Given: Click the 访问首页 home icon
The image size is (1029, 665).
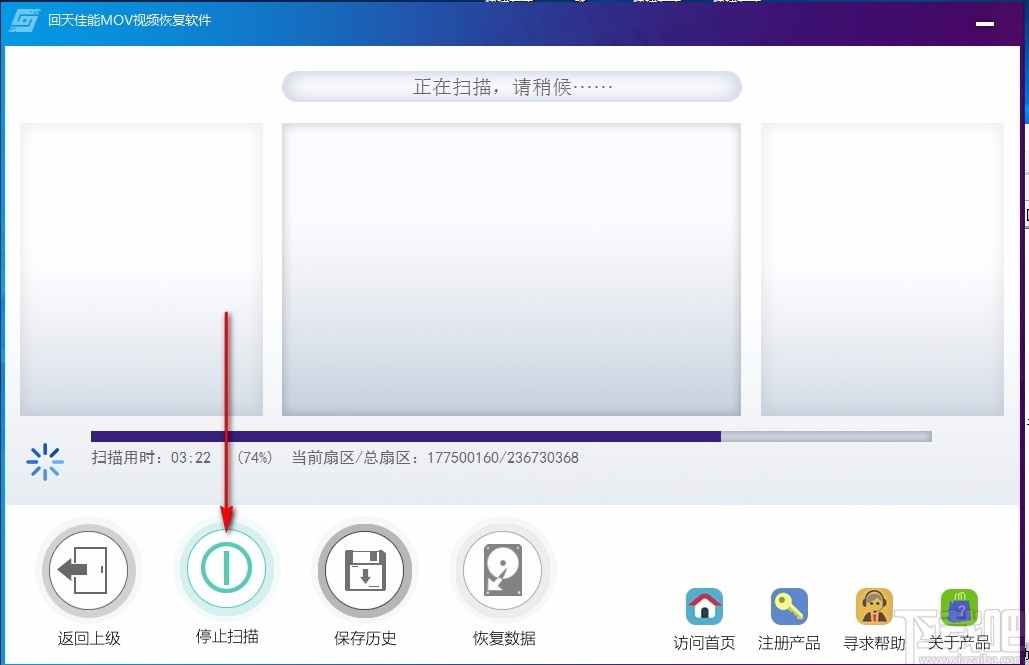Looking at the screenshot, I should click(704, 605).
